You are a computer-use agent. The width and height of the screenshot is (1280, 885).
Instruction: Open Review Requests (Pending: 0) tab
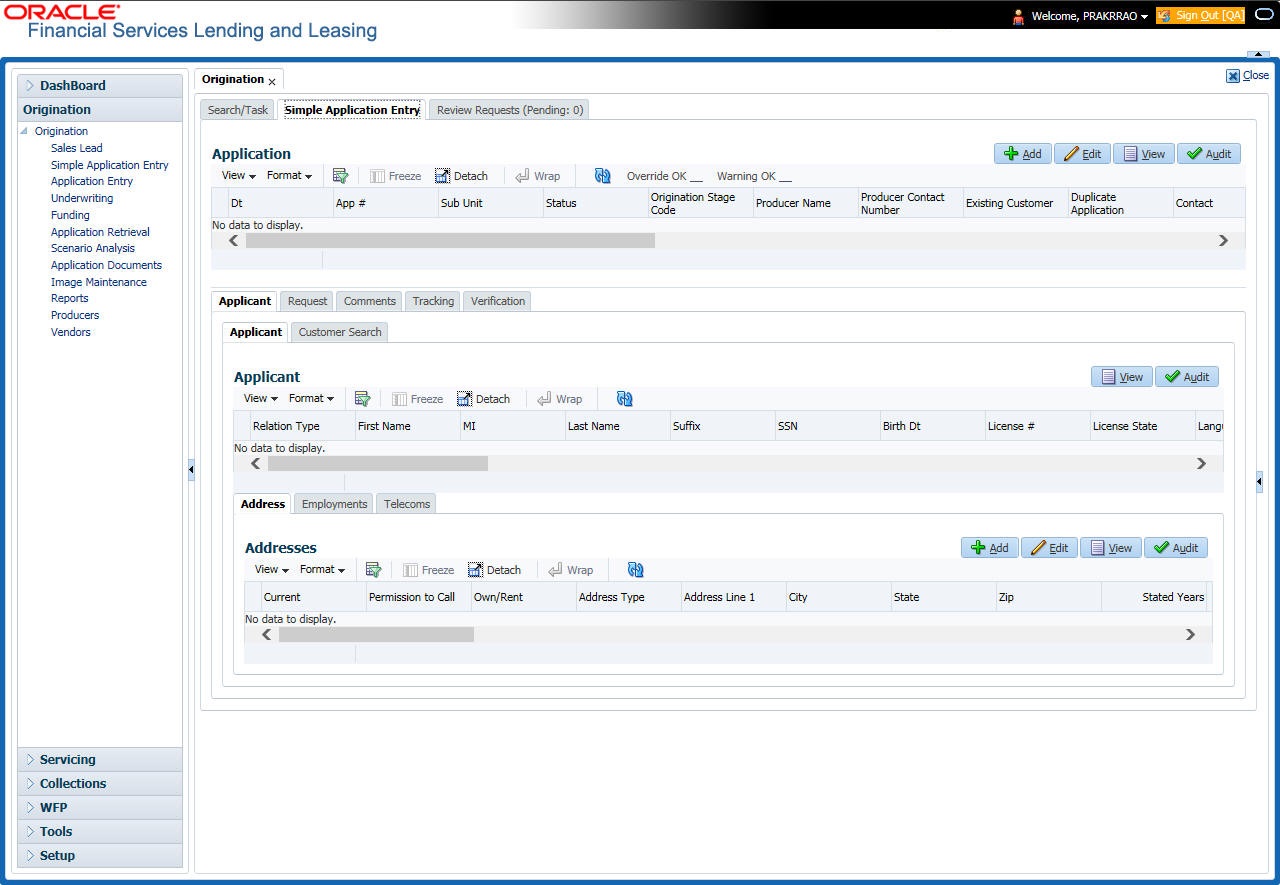(510, 110)
